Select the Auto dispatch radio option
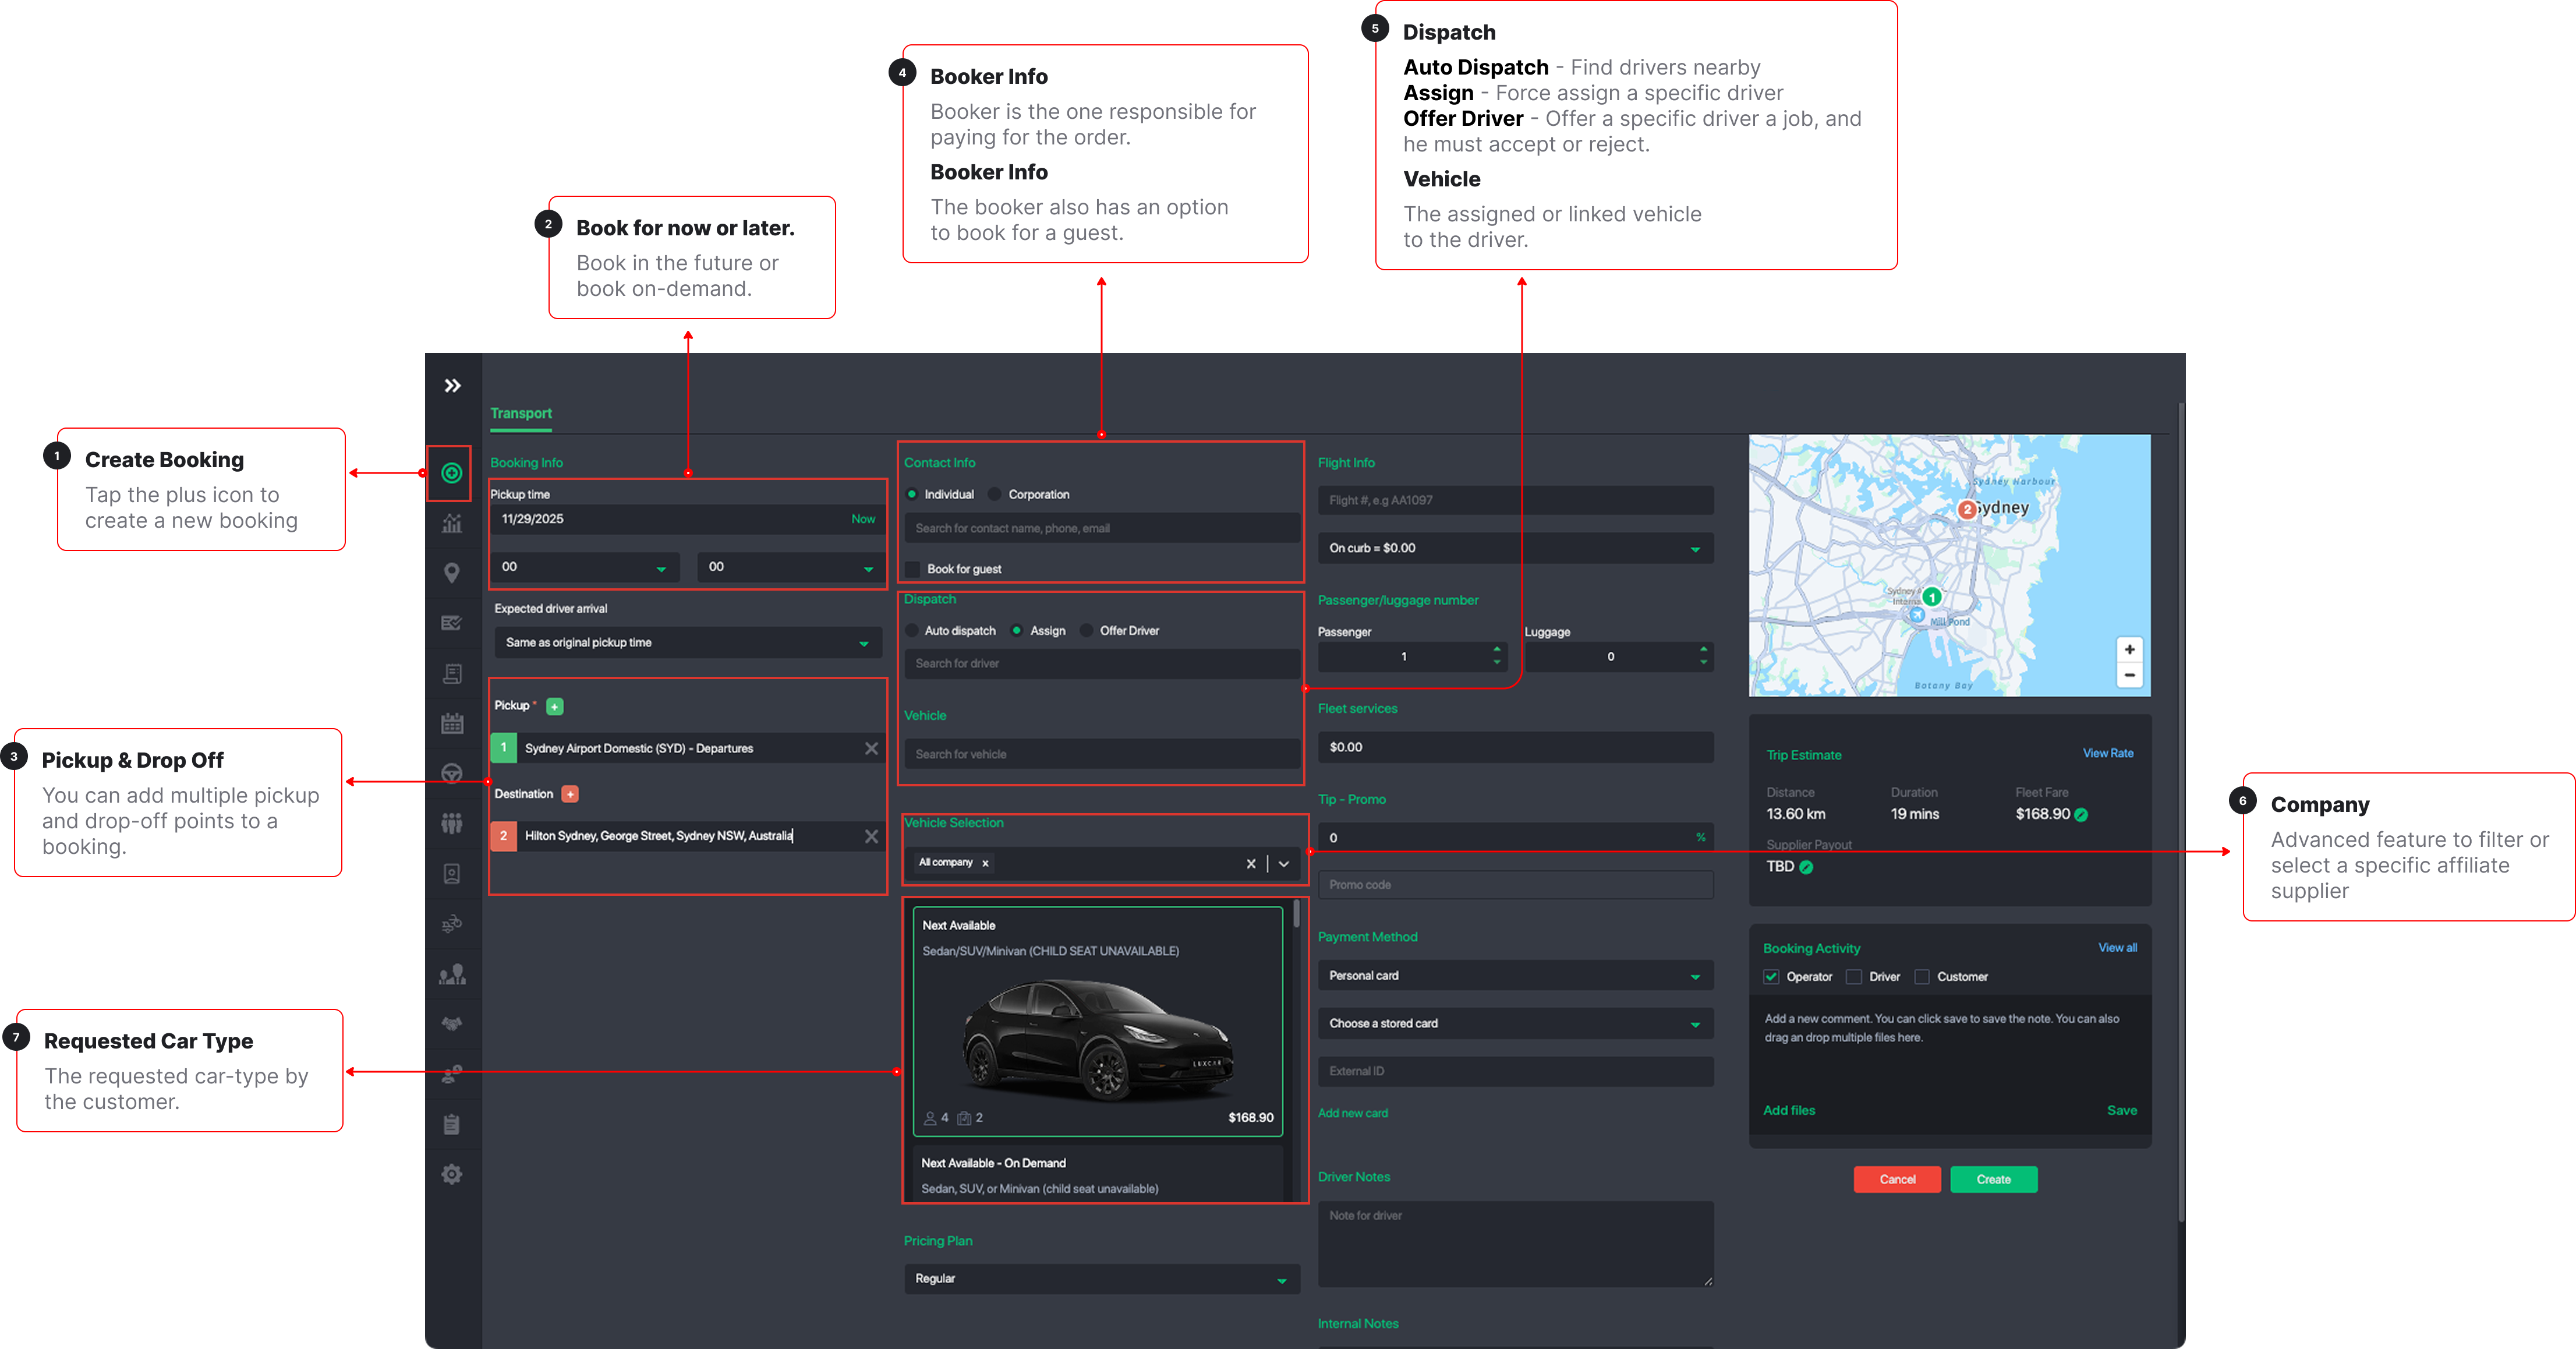This screenshot has height=1349, width=2576. (912, 631)
